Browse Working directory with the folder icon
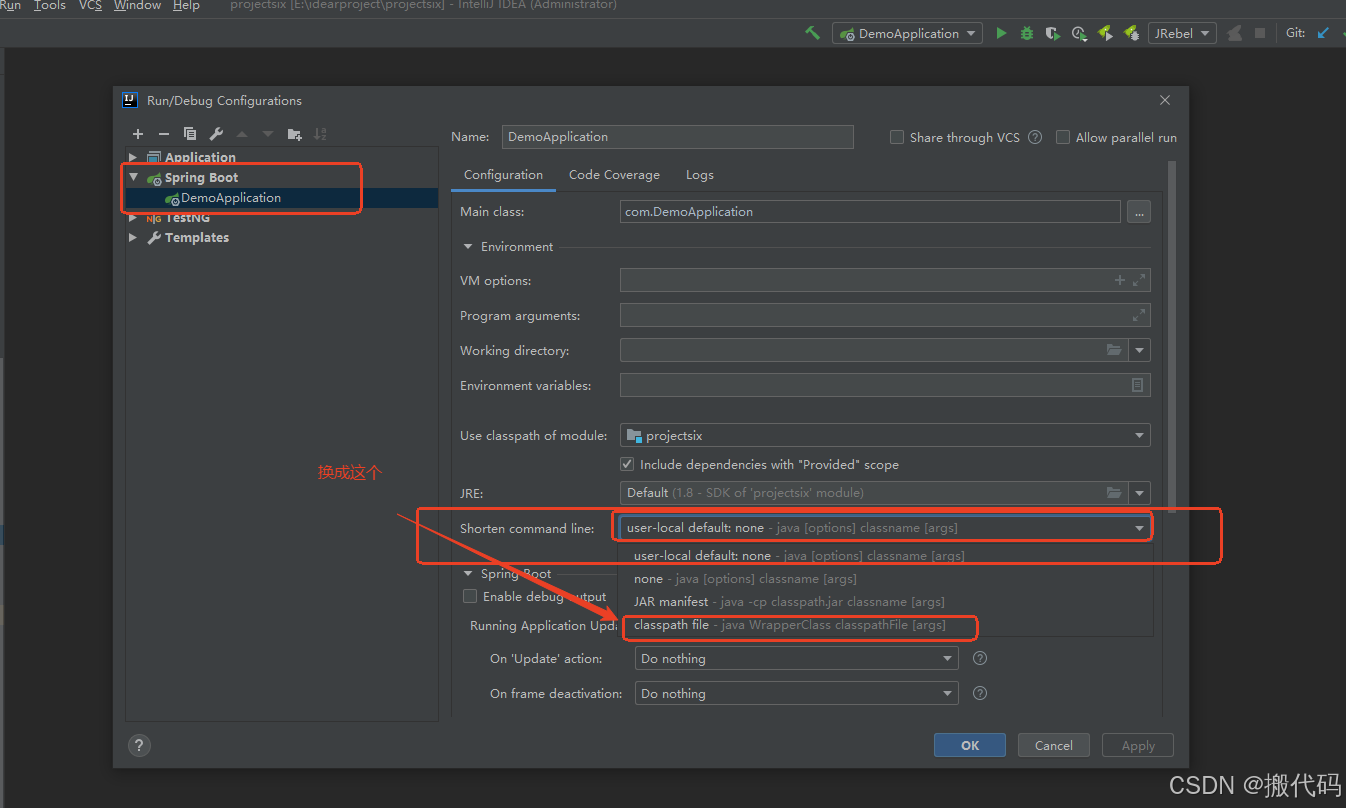The width and height of the screenshot is (1346, 808). pyautogui.click(x=1114, y=350)
